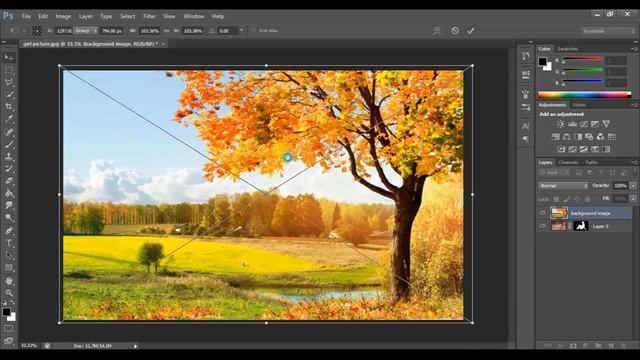Select the Crop tool
Viewport: 640px width, 360px height.
click(9, 107)
